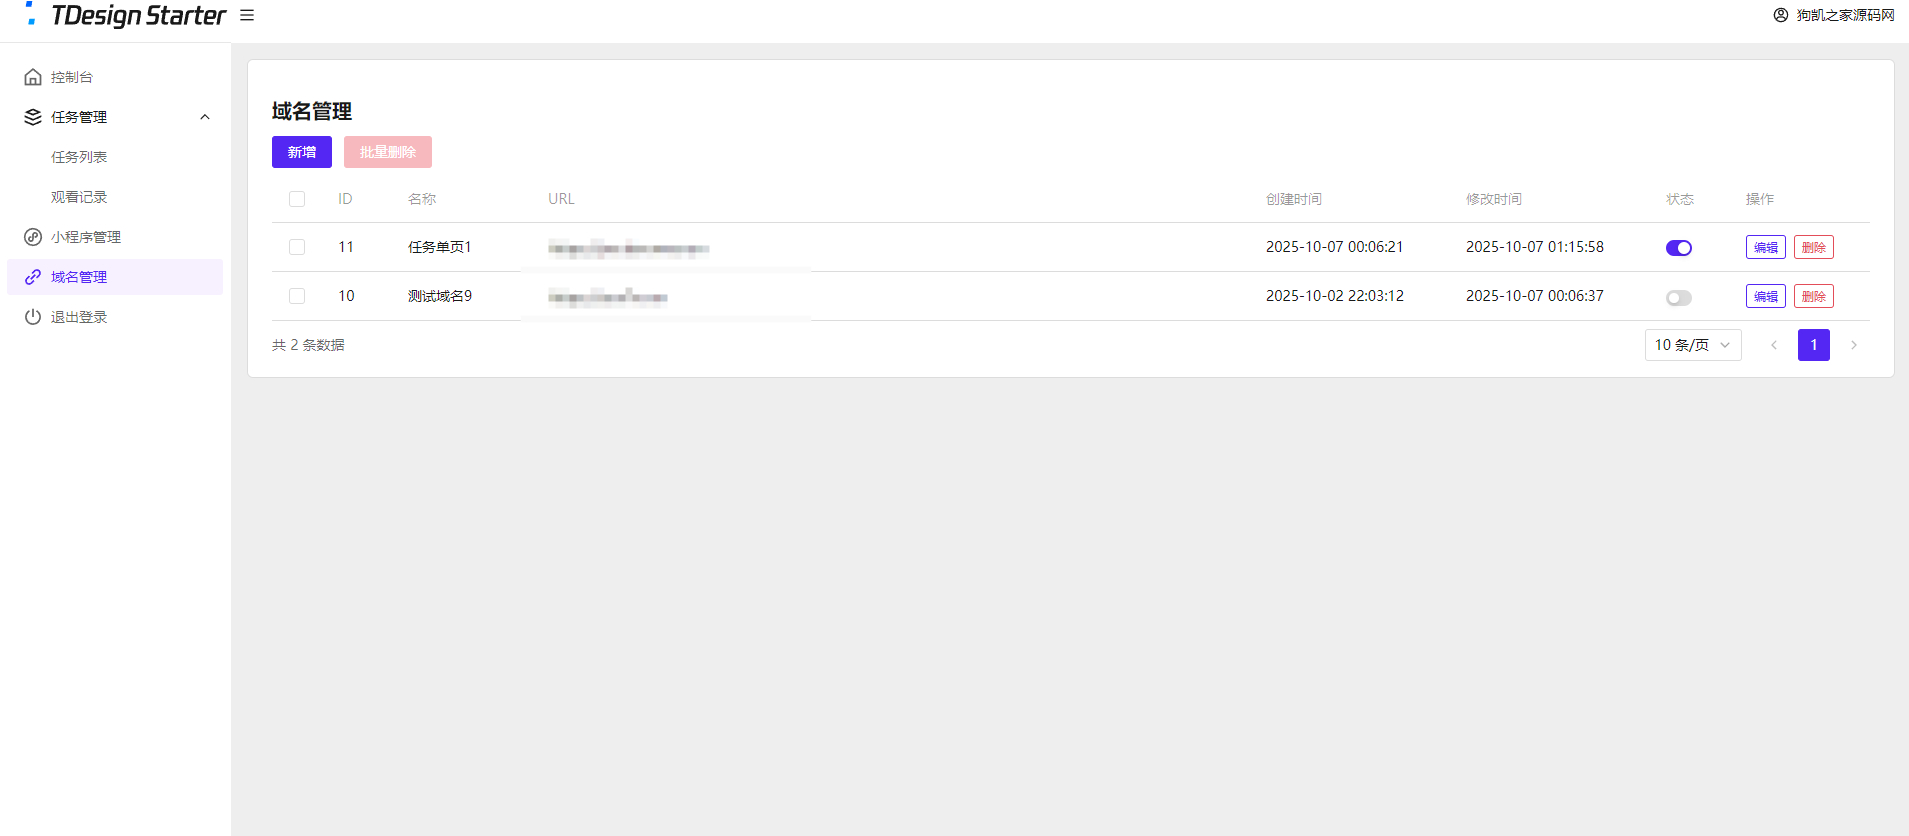Open 任务列表 in the sidebar
The width and height of the screenshot is (1909, 836).
click(x=79, y=157)
